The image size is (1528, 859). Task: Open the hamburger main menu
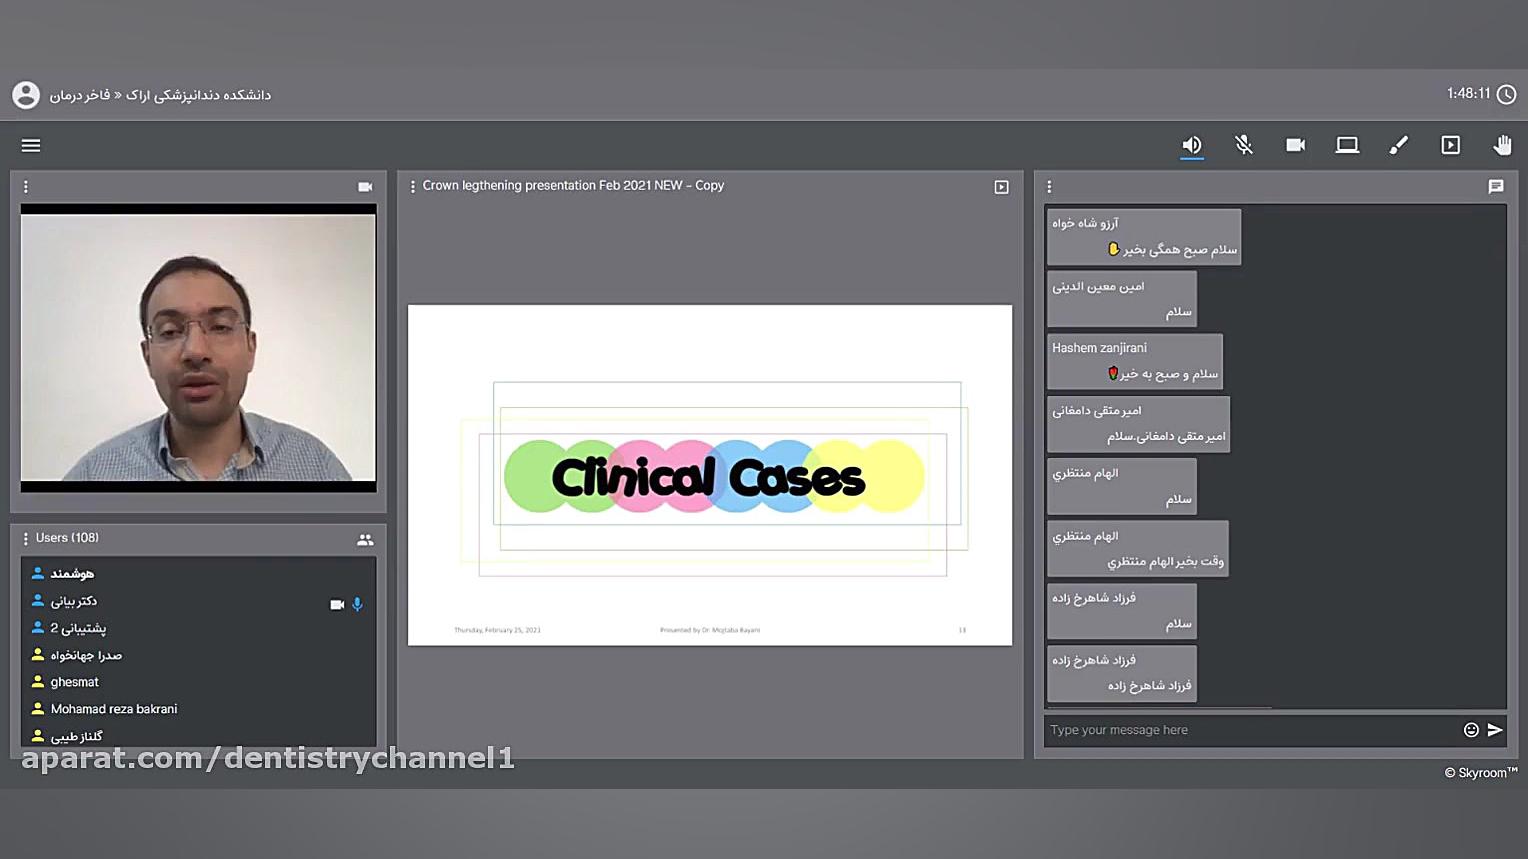(31, 146)
